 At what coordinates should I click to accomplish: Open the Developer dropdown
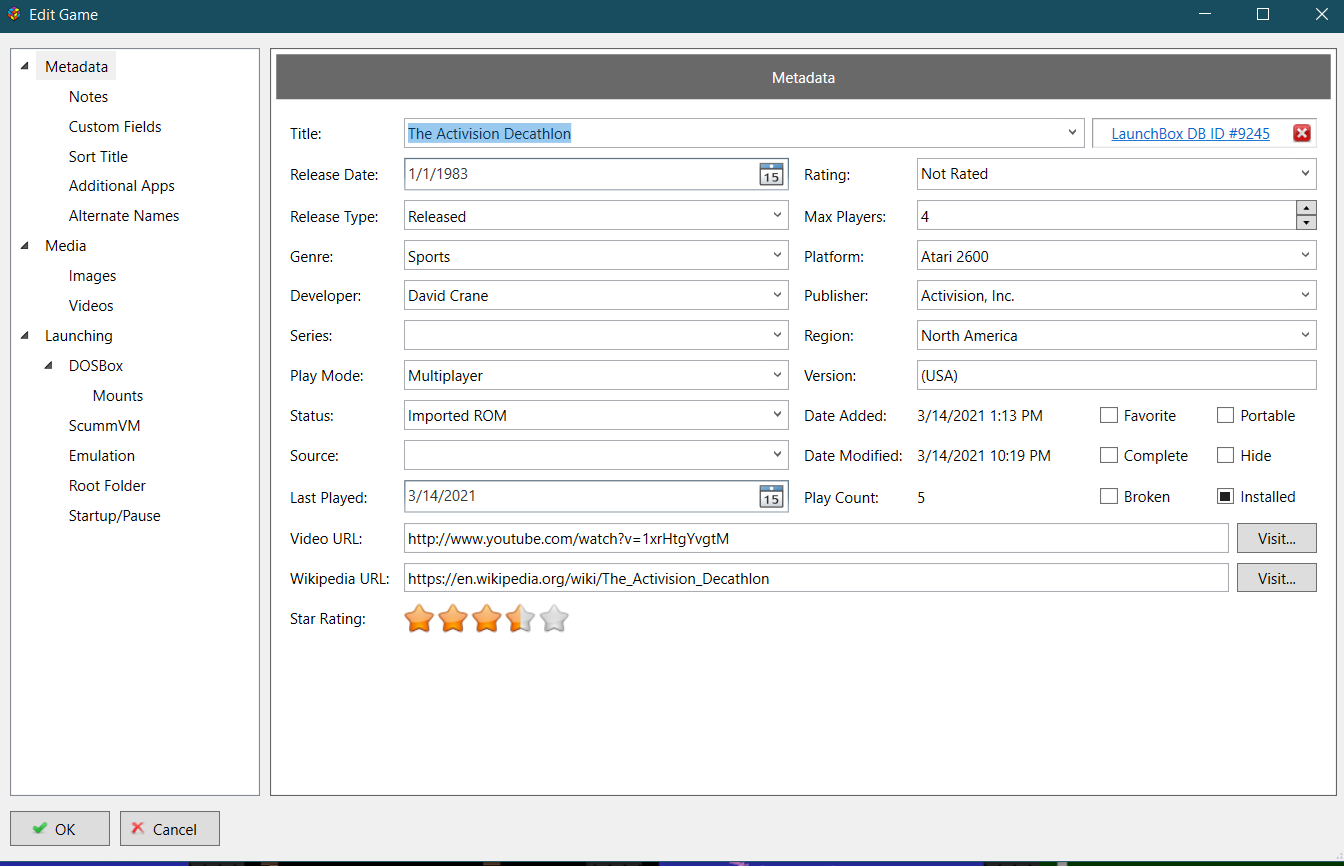tap(778, 296)
